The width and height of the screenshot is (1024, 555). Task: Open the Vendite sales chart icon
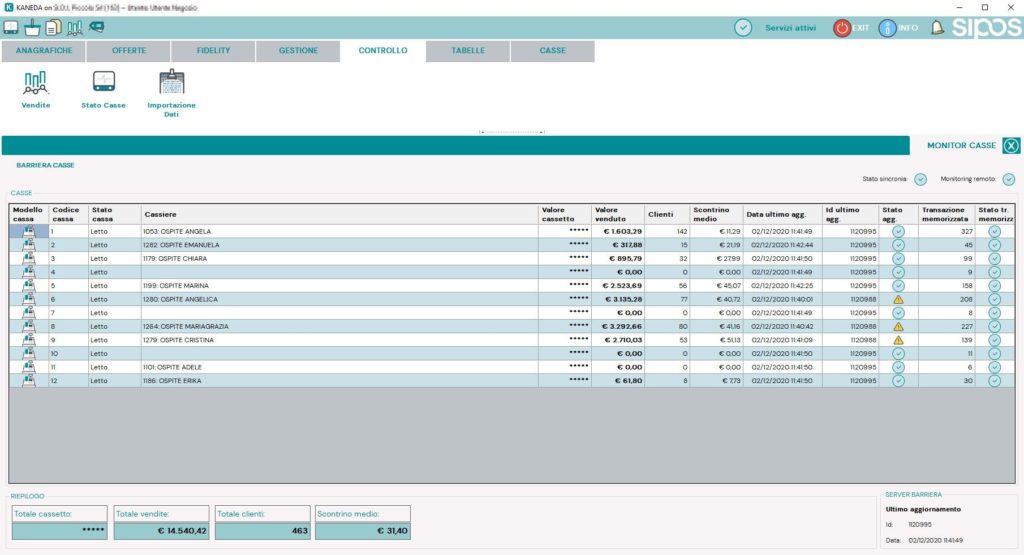[x=36, y=83]
